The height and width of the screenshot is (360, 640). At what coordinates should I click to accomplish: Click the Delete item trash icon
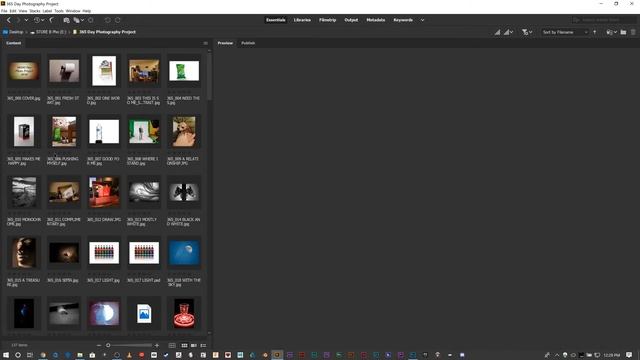click(633, 32)
